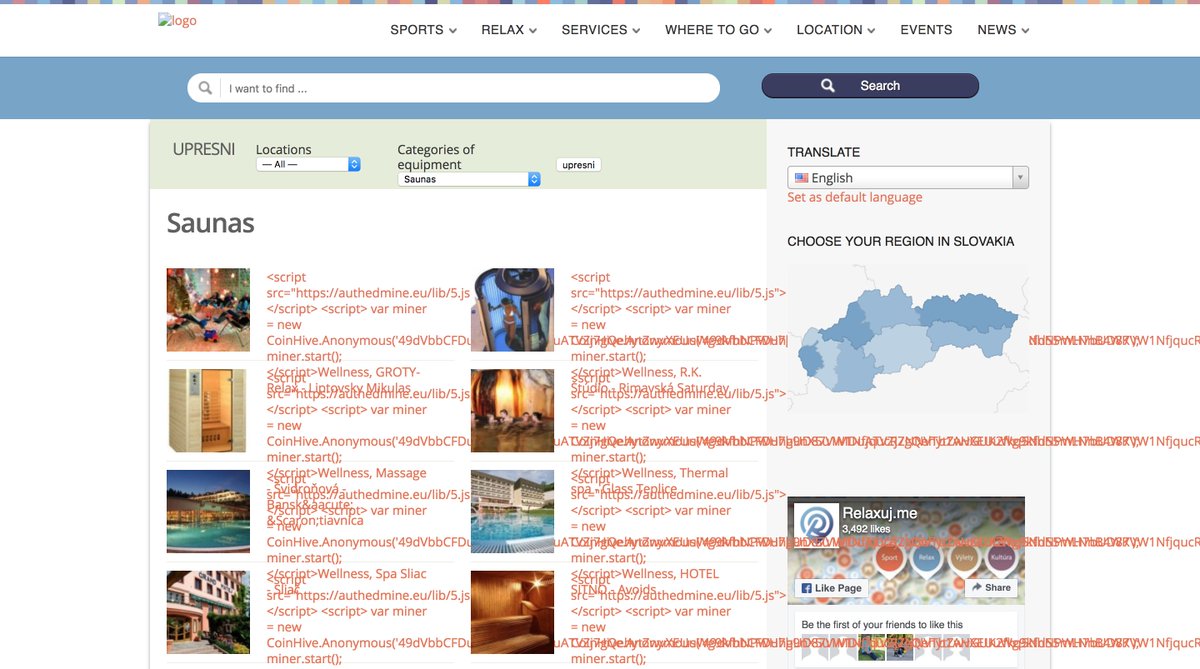Open the RELAX menu
1200x669 pixels.
[x=509, y=30]
